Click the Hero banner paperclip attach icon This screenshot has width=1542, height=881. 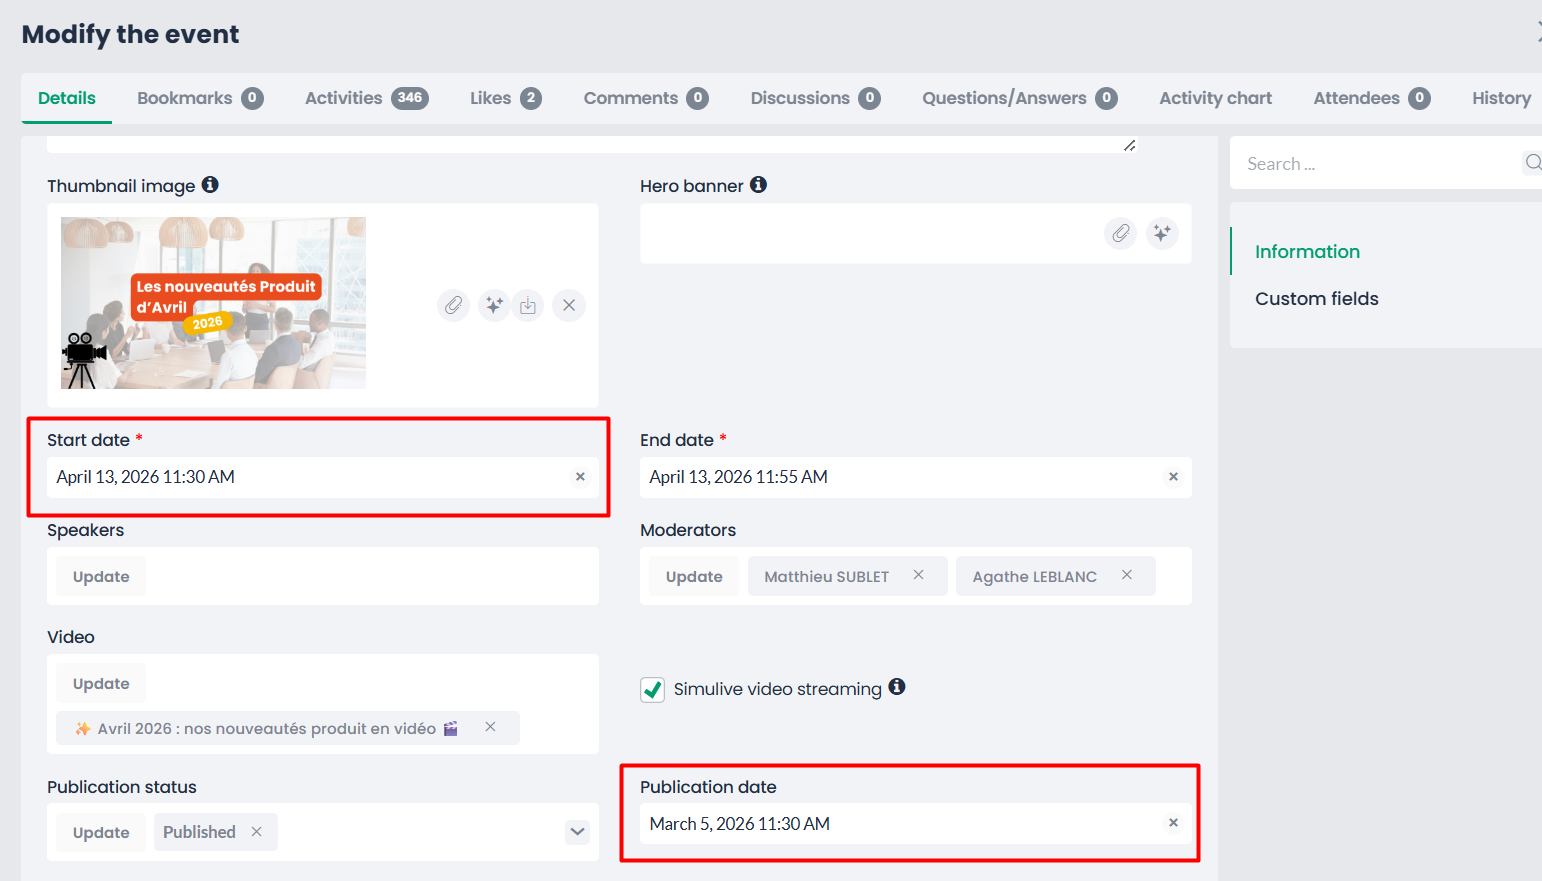[1121, 233]
